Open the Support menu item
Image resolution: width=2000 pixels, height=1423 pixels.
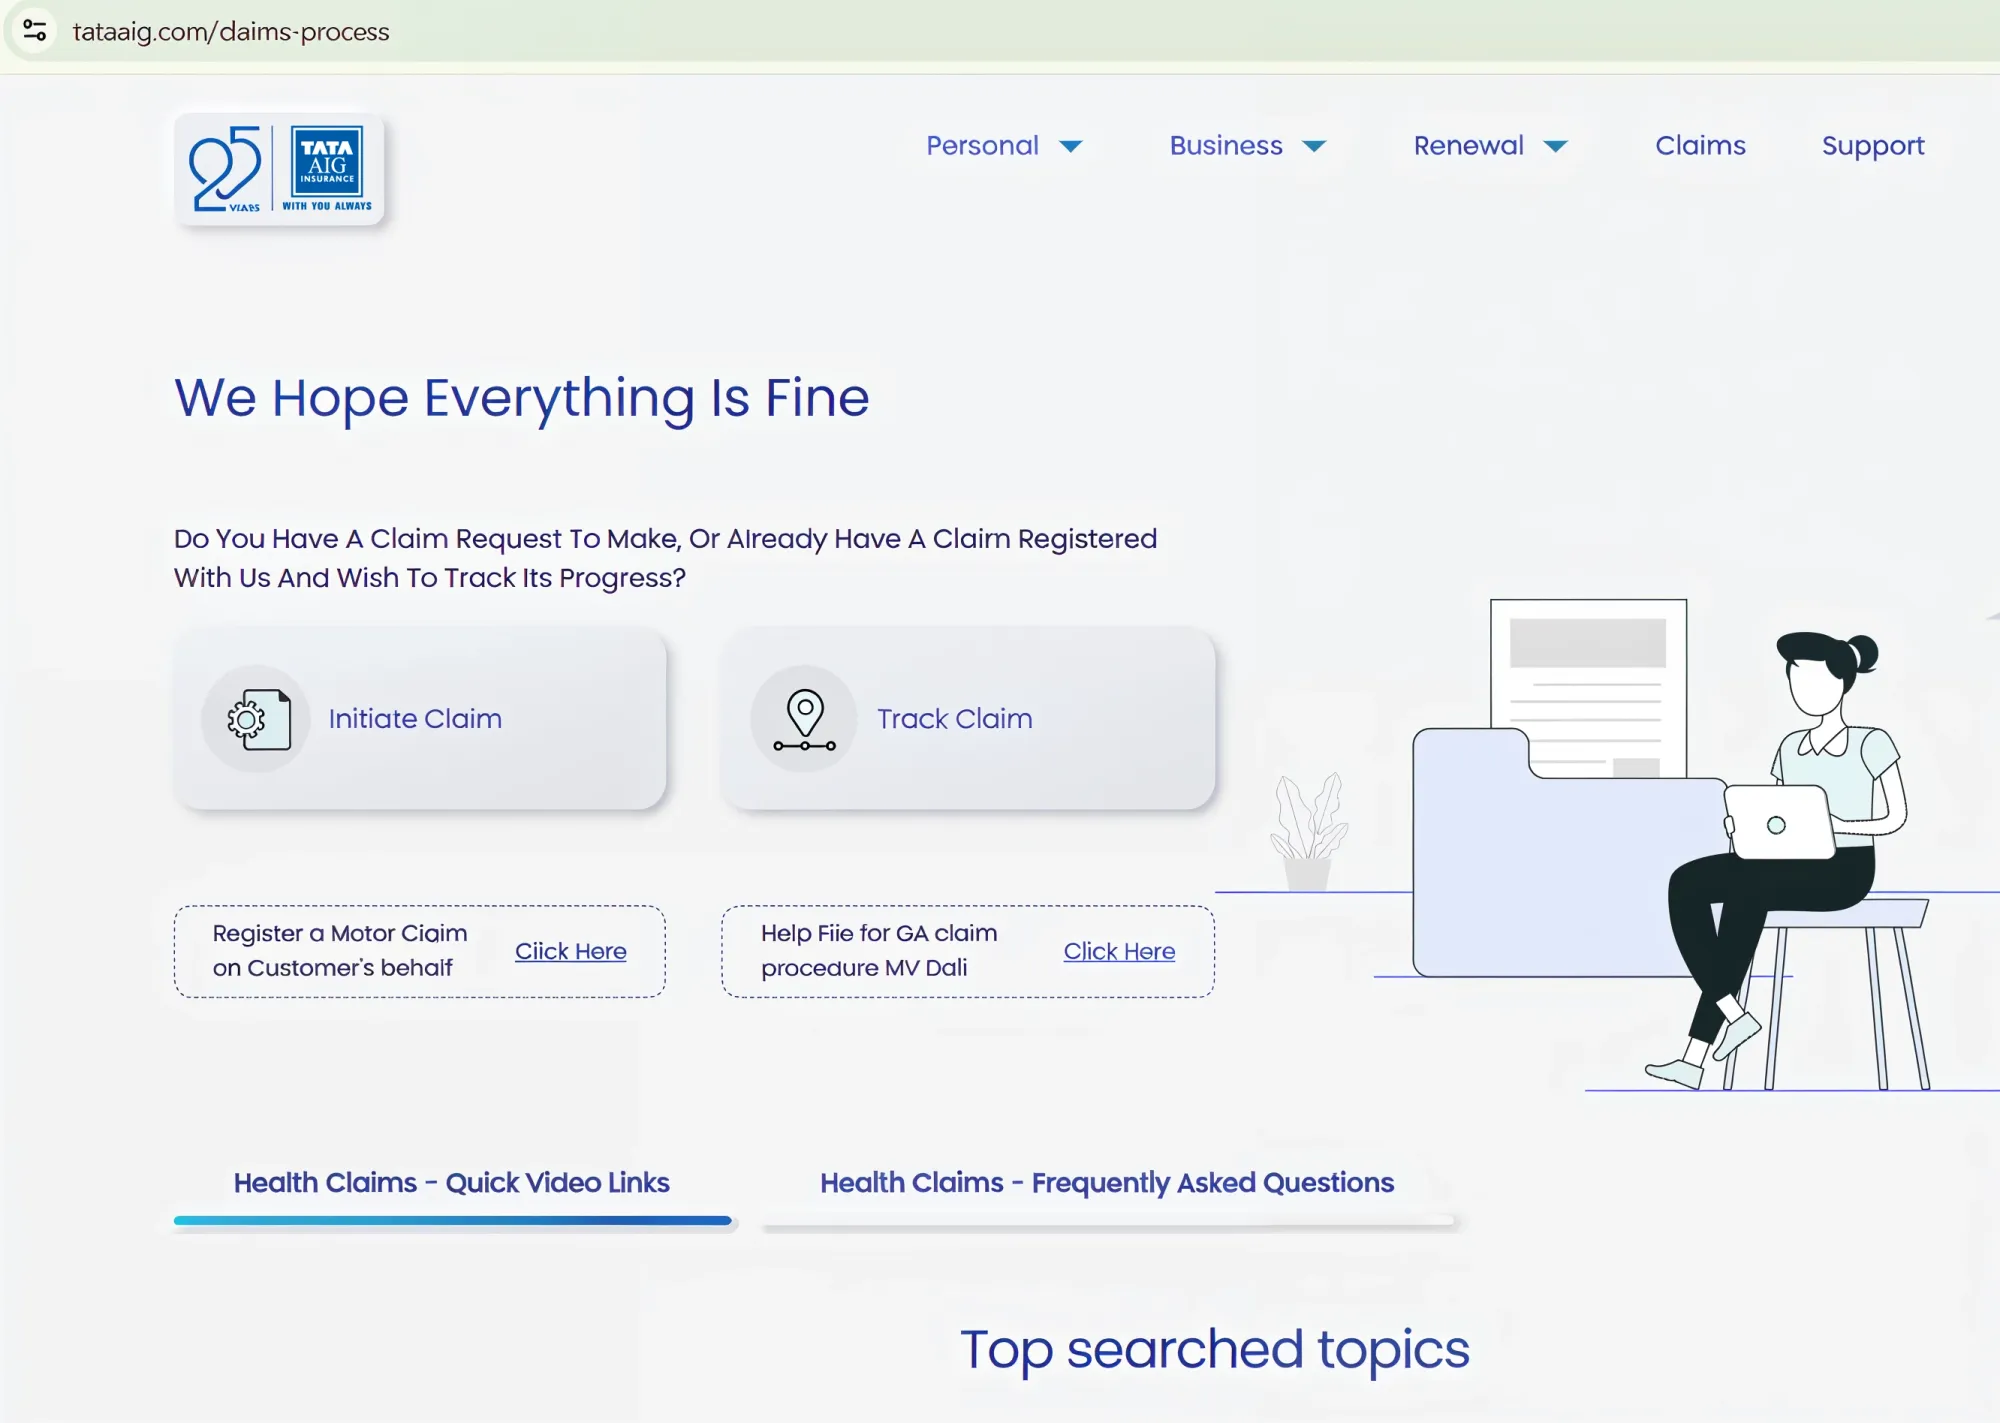pyautogui.click(x=1873, y=146)
